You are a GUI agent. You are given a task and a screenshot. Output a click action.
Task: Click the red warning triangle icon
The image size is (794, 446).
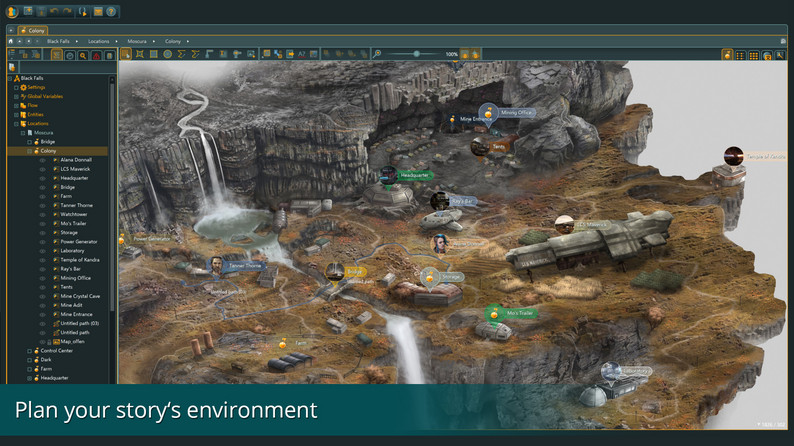[96, 55]
